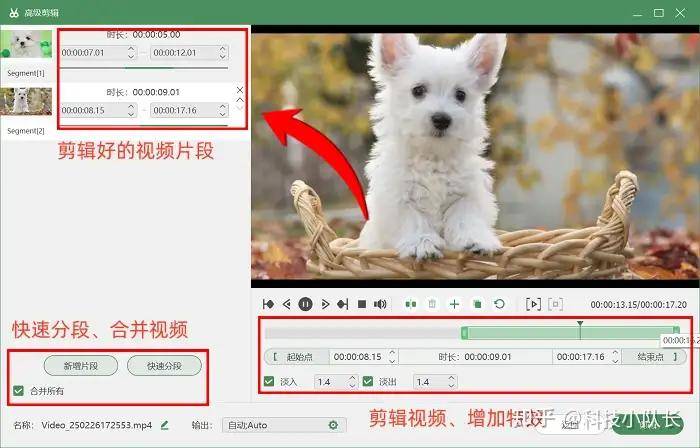The width and height of the screenshot is (700, 448).
Task: Move Segment[2] down with the arrow
Action: tap(240, 108)
